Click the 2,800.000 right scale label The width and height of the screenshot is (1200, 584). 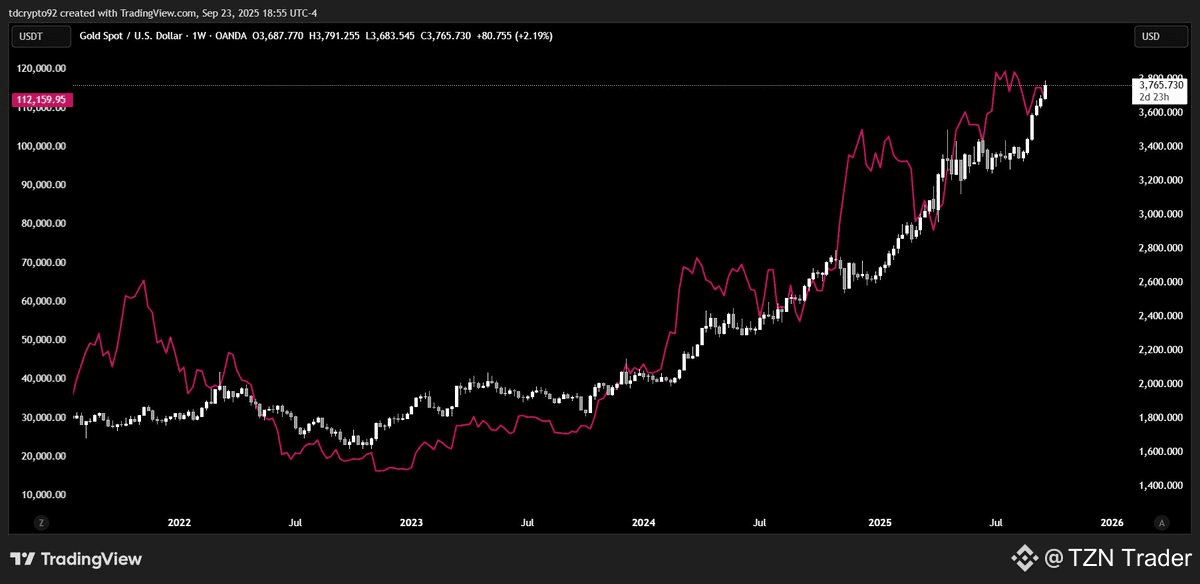(1161, 249)
